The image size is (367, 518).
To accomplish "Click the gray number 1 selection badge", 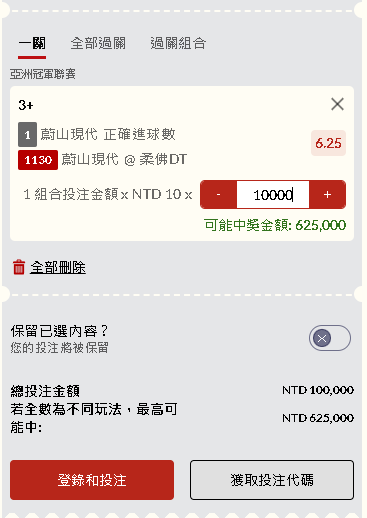I will point(27,135).
